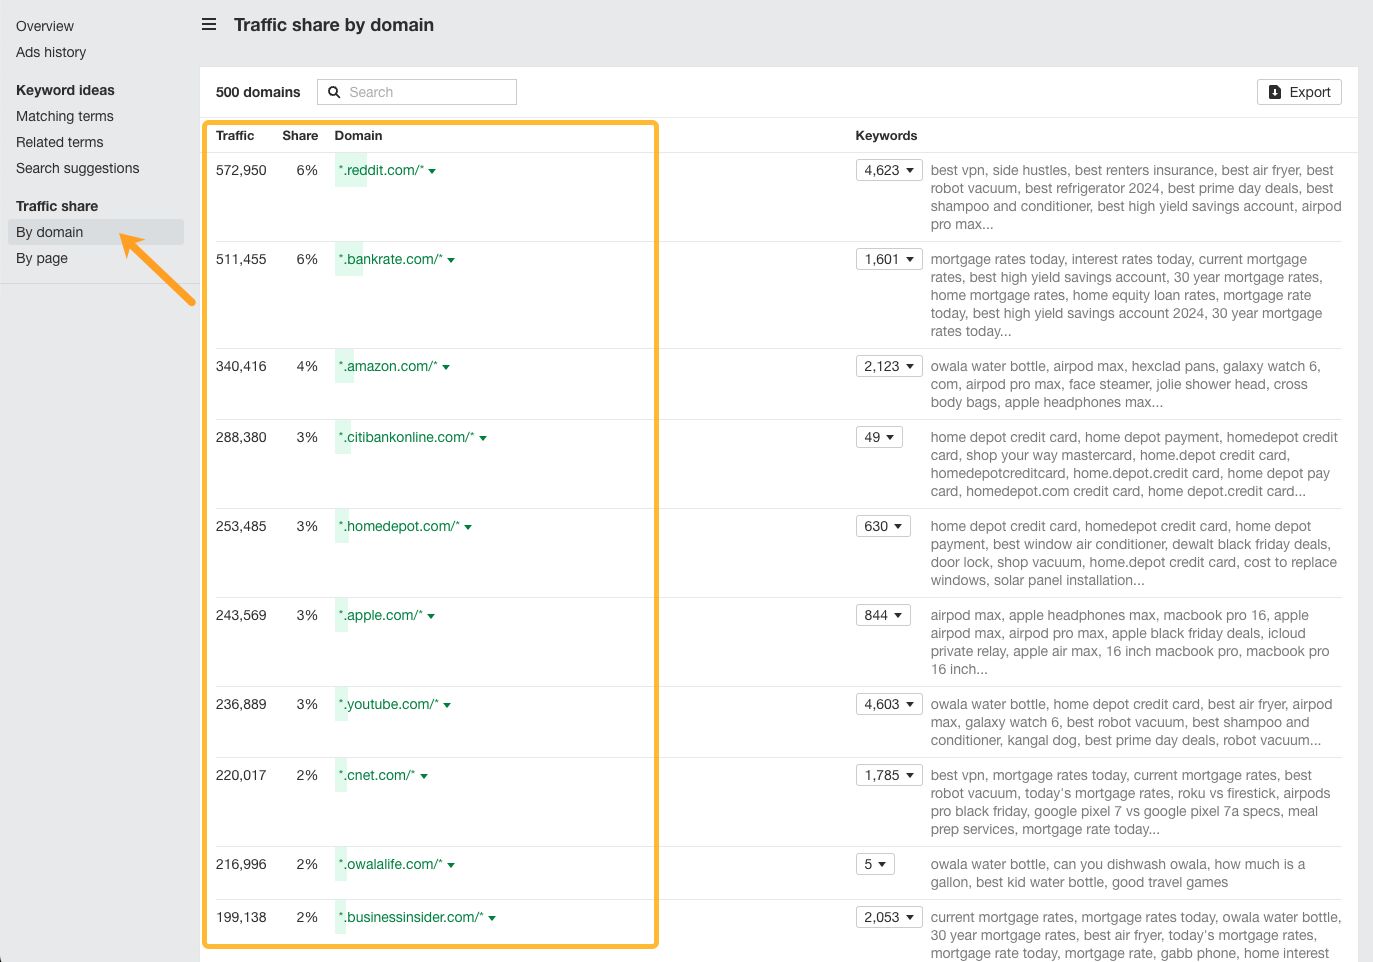Click the hamburger menu icon beside the title
1373x962 pixels.
coord(209,25)
